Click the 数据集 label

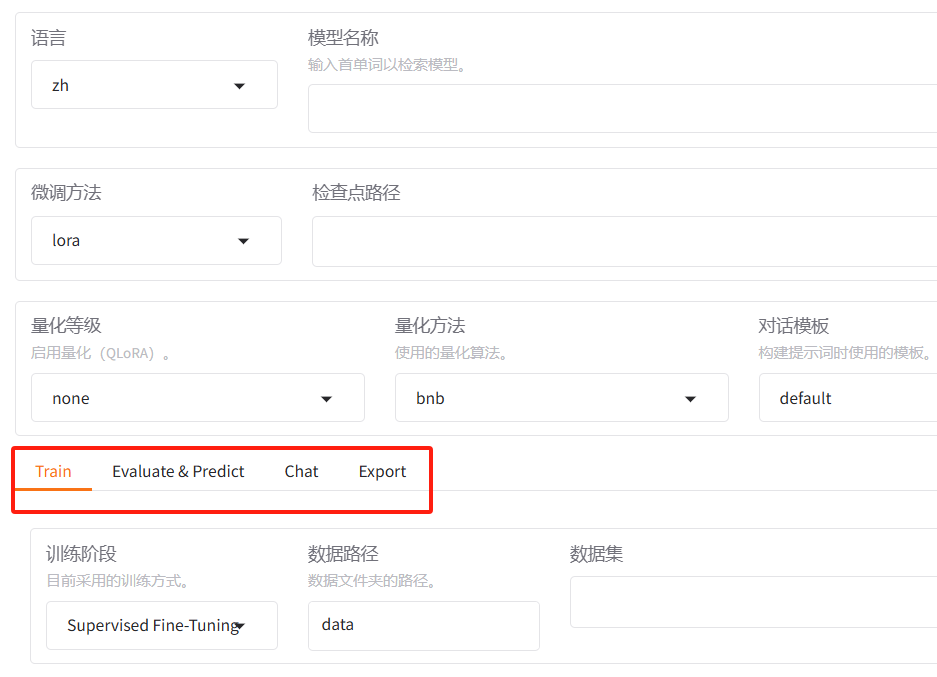[596, 554]
